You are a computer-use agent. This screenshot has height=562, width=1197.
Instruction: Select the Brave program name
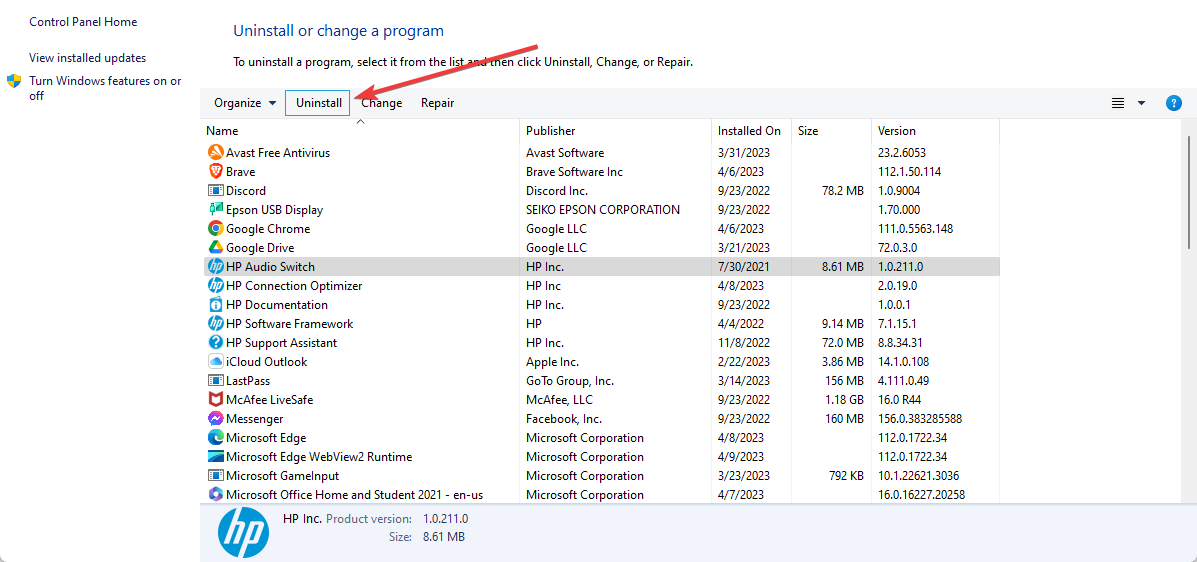click(240, 172)
